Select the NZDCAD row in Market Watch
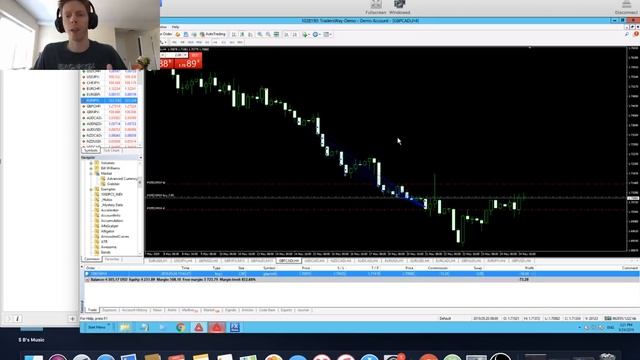The width and height of the screenshot is (640, 360). tap(109, 135)
